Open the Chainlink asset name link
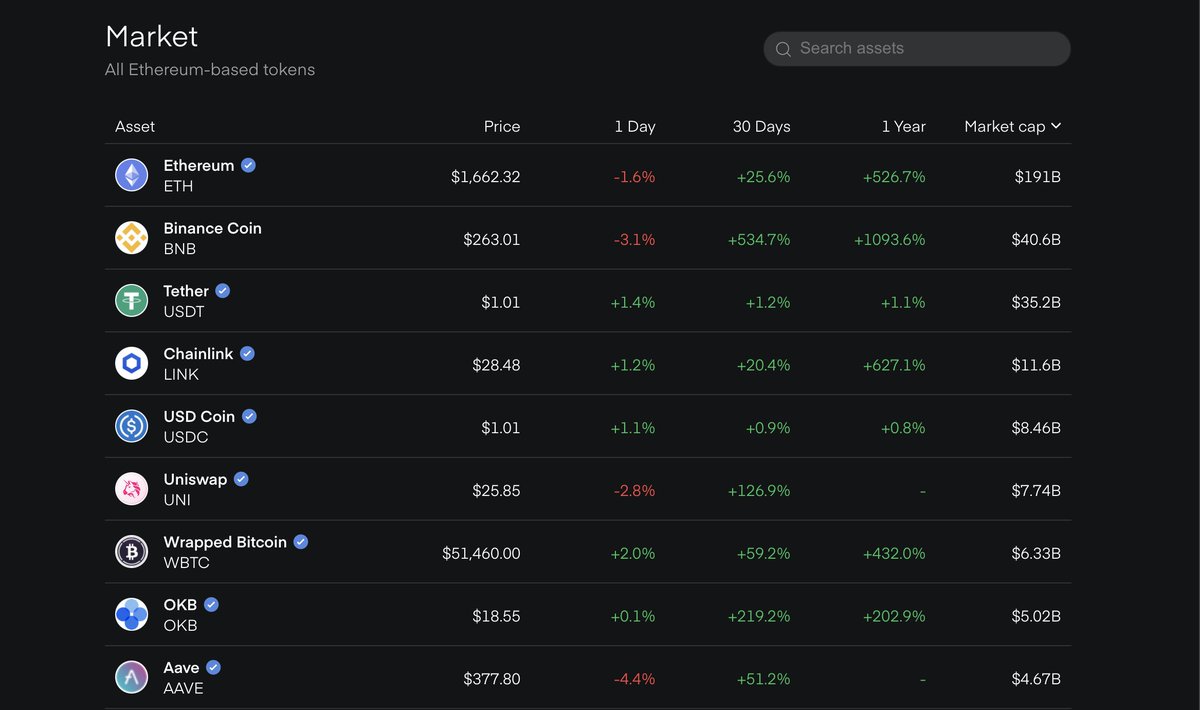 click(198, 353)
